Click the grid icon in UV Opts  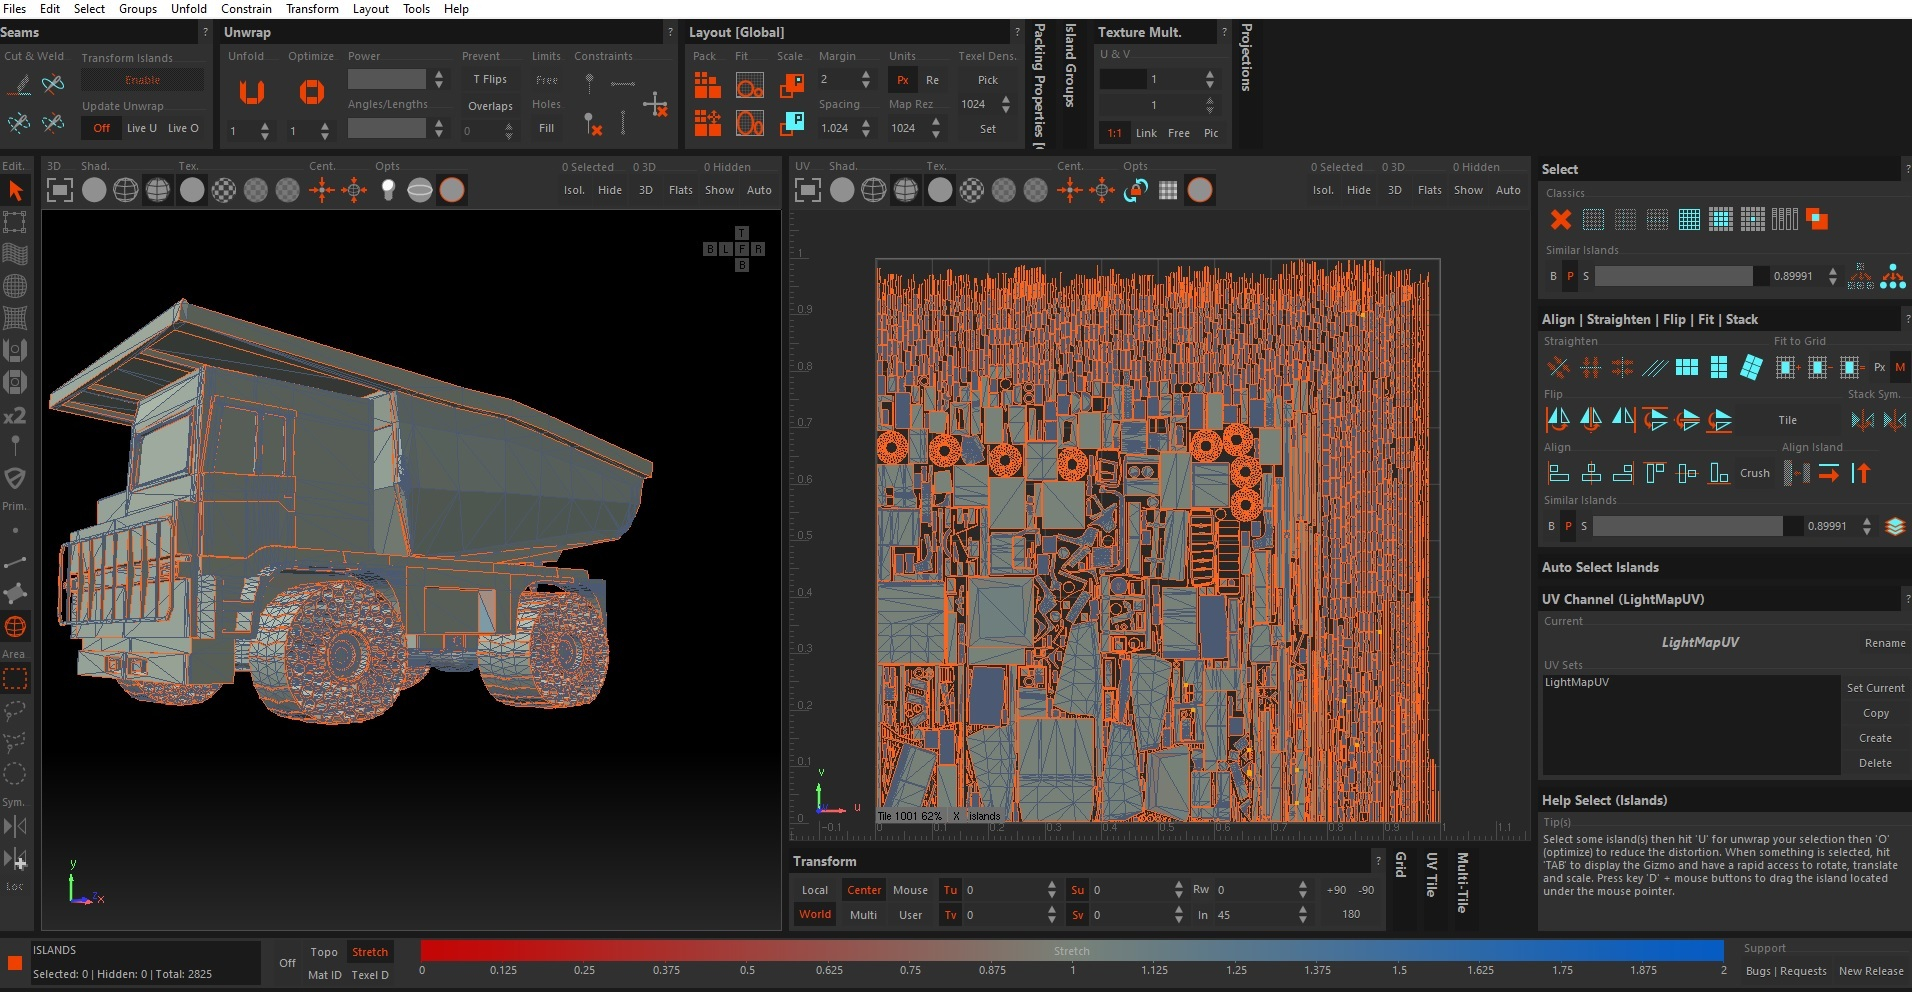[1168, 190]
